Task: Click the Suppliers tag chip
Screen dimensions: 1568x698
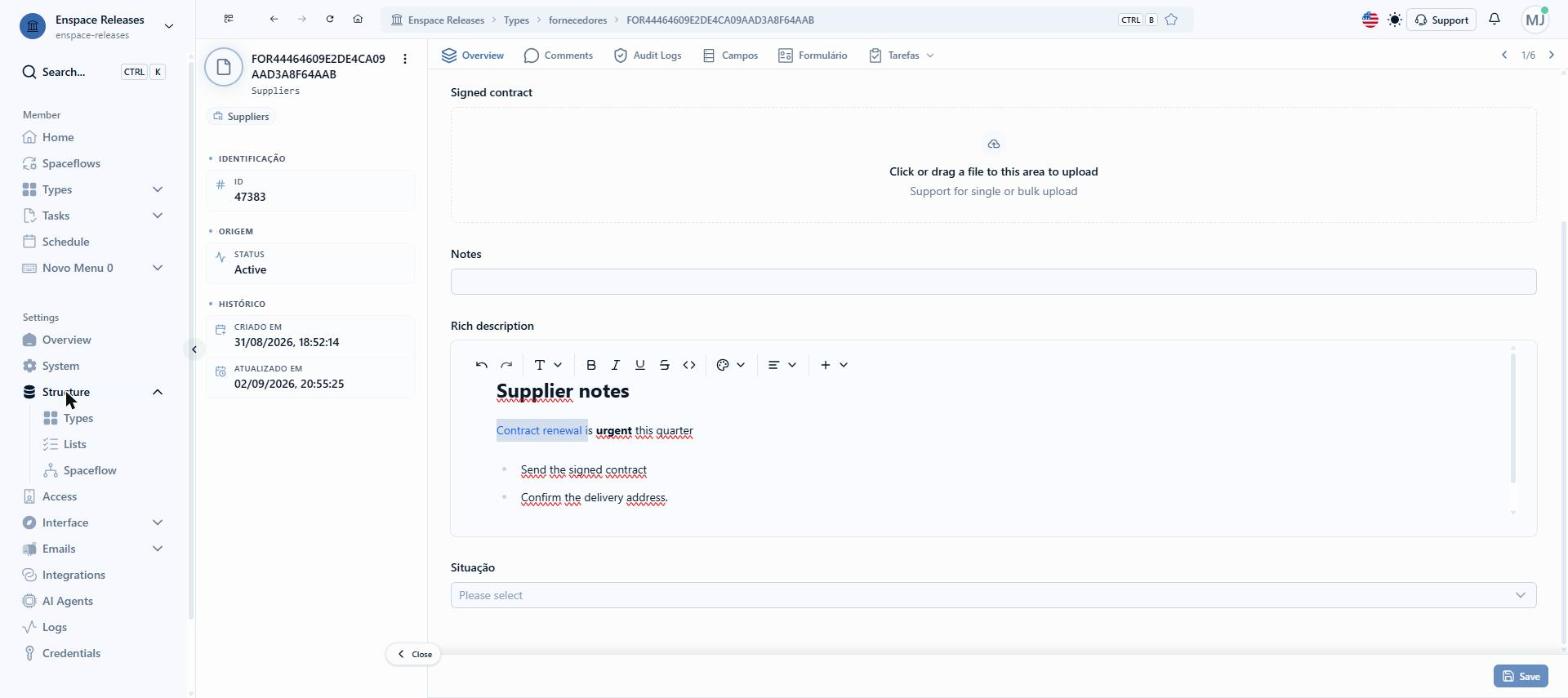Action: pos(241,116)
